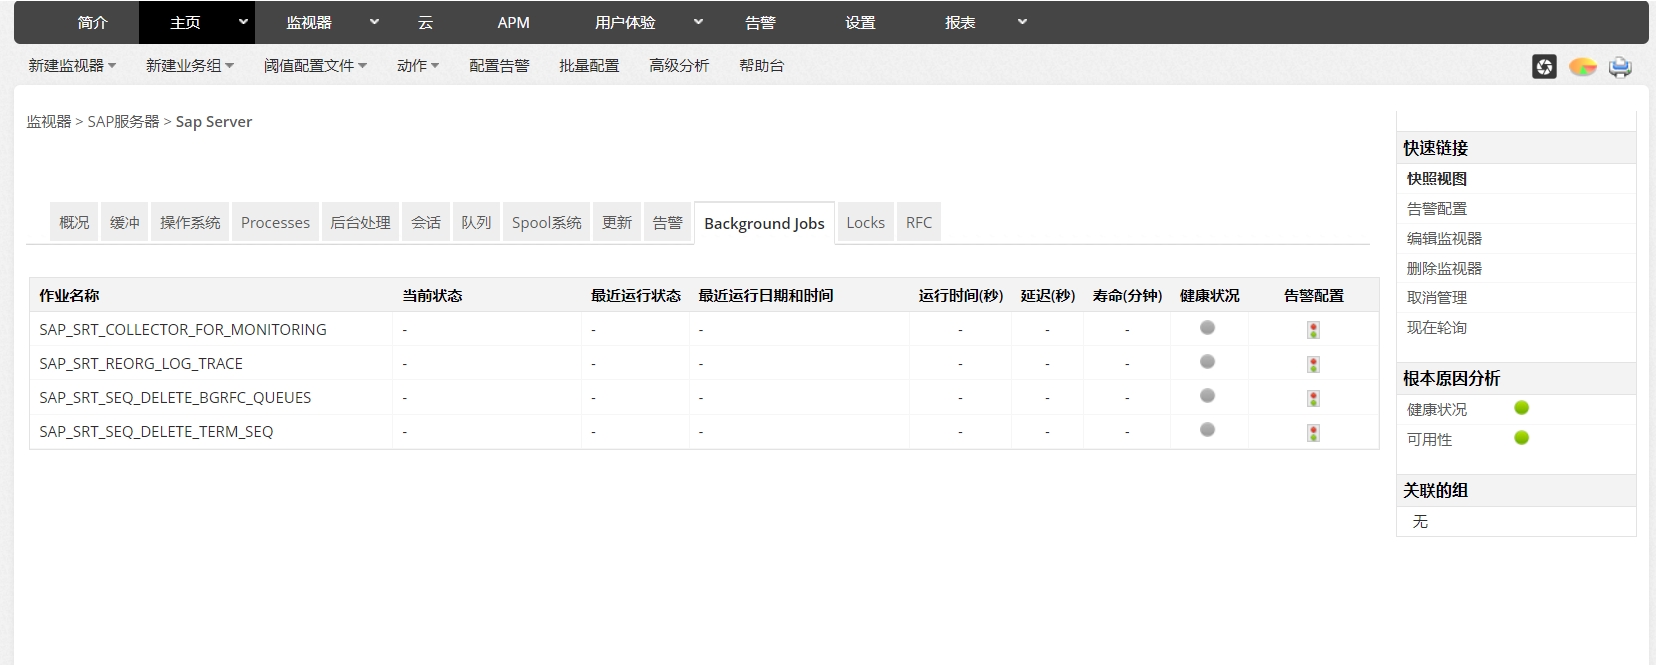Image resolution: width=1656 pixels, height=665 pixels.
Task: Click the 最近运行日期和时间 column header
Action: [x=766, y=296]
